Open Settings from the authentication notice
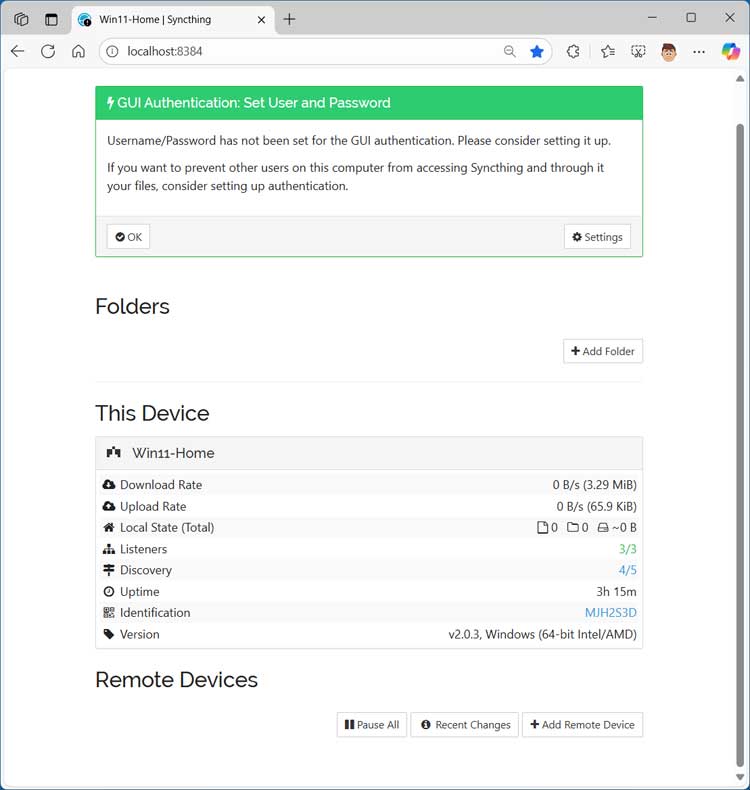This screenshot has height=790, width=750. pyautogui.click(x=597, y=237)
